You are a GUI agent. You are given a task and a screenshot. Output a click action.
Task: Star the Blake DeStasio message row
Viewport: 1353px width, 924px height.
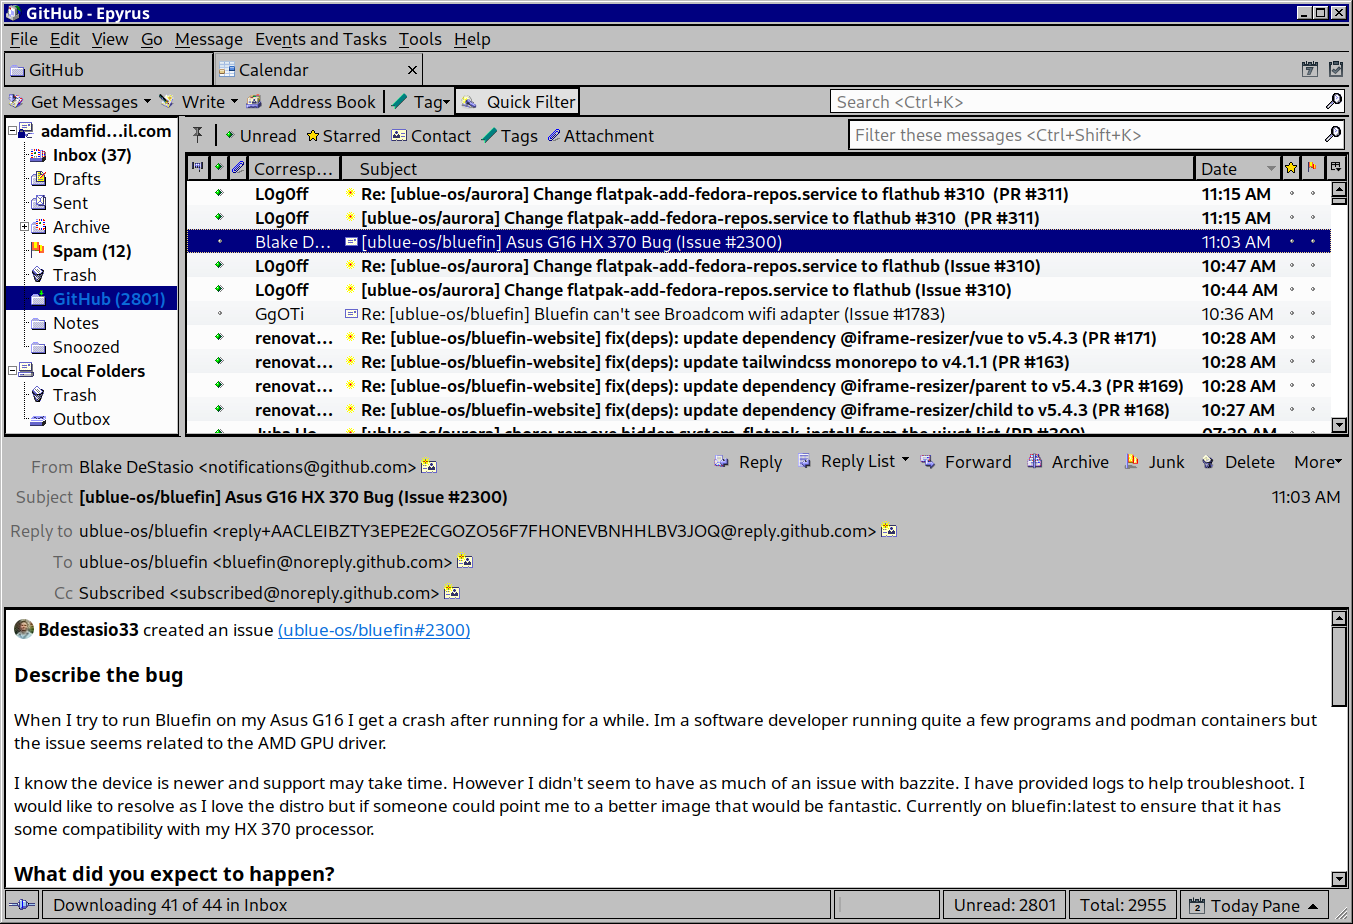1291,241
